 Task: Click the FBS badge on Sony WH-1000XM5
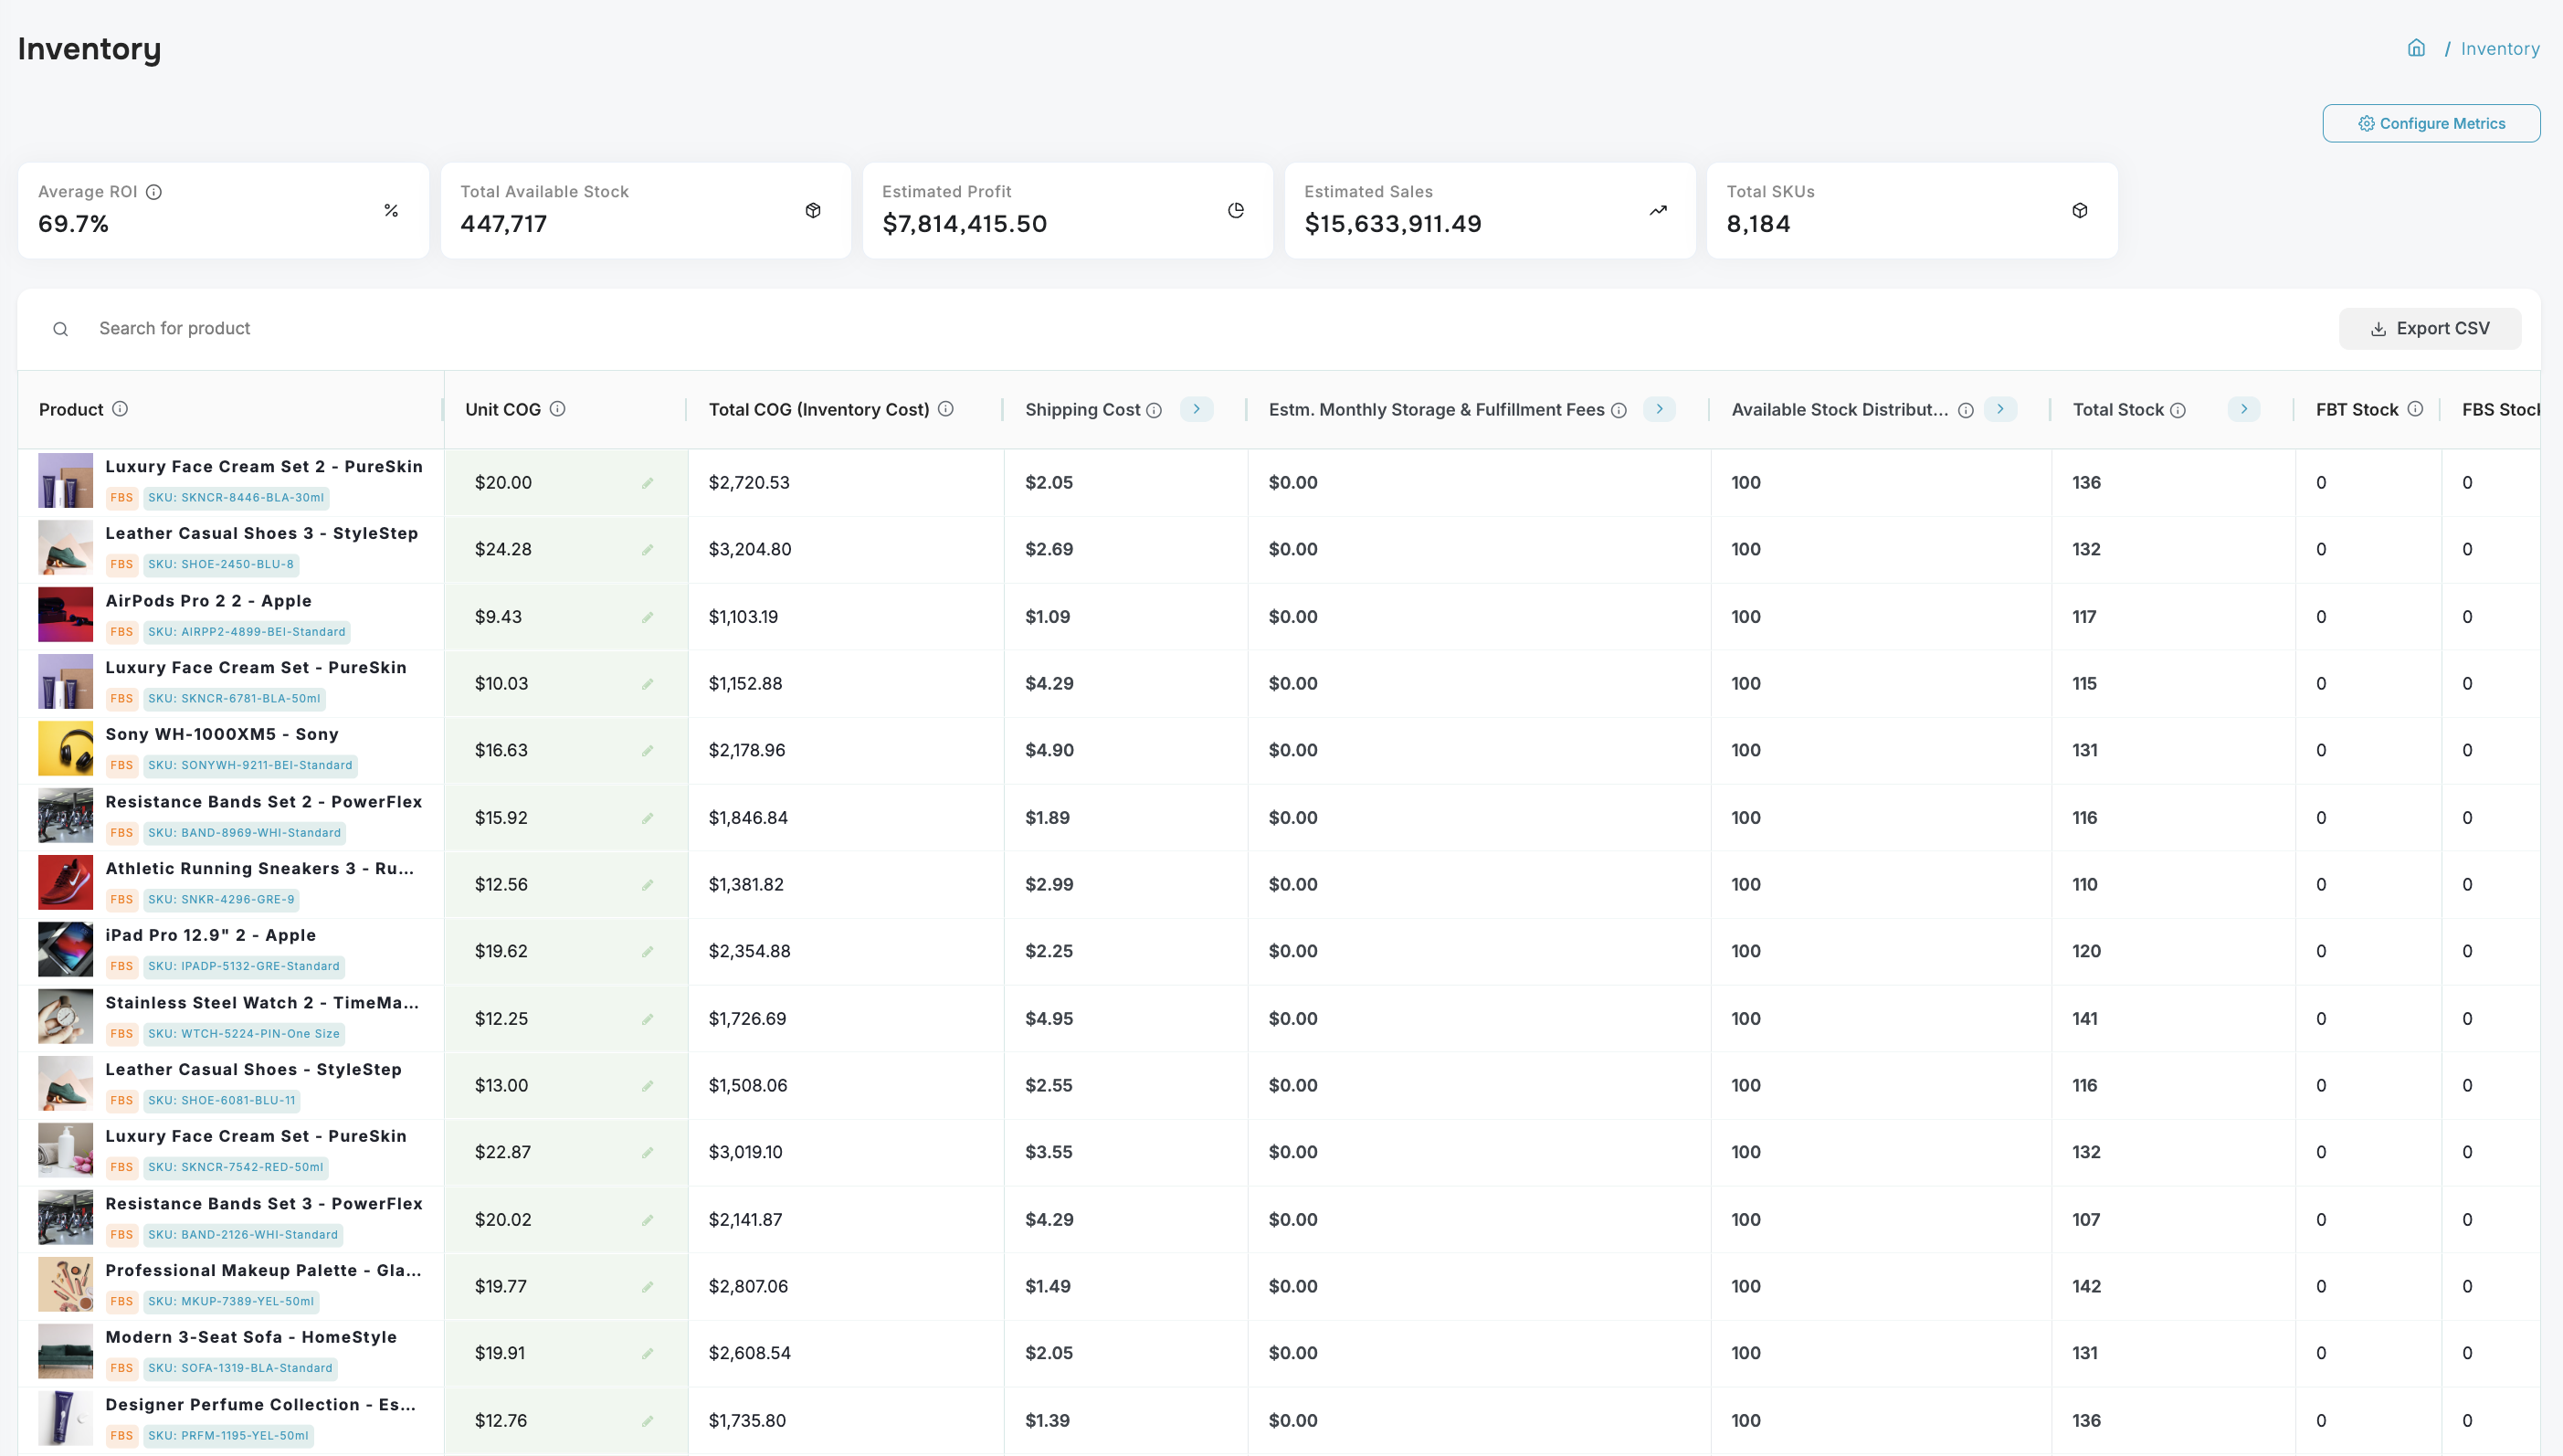[x=122, y=765]
